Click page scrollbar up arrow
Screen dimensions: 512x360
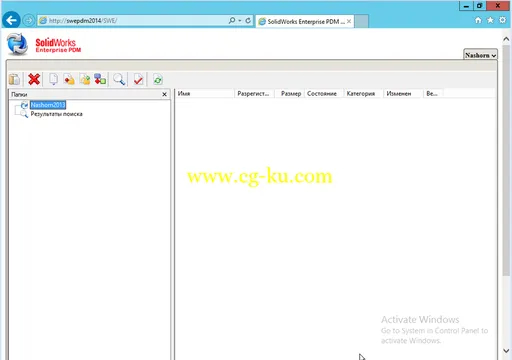coord(506,39)
